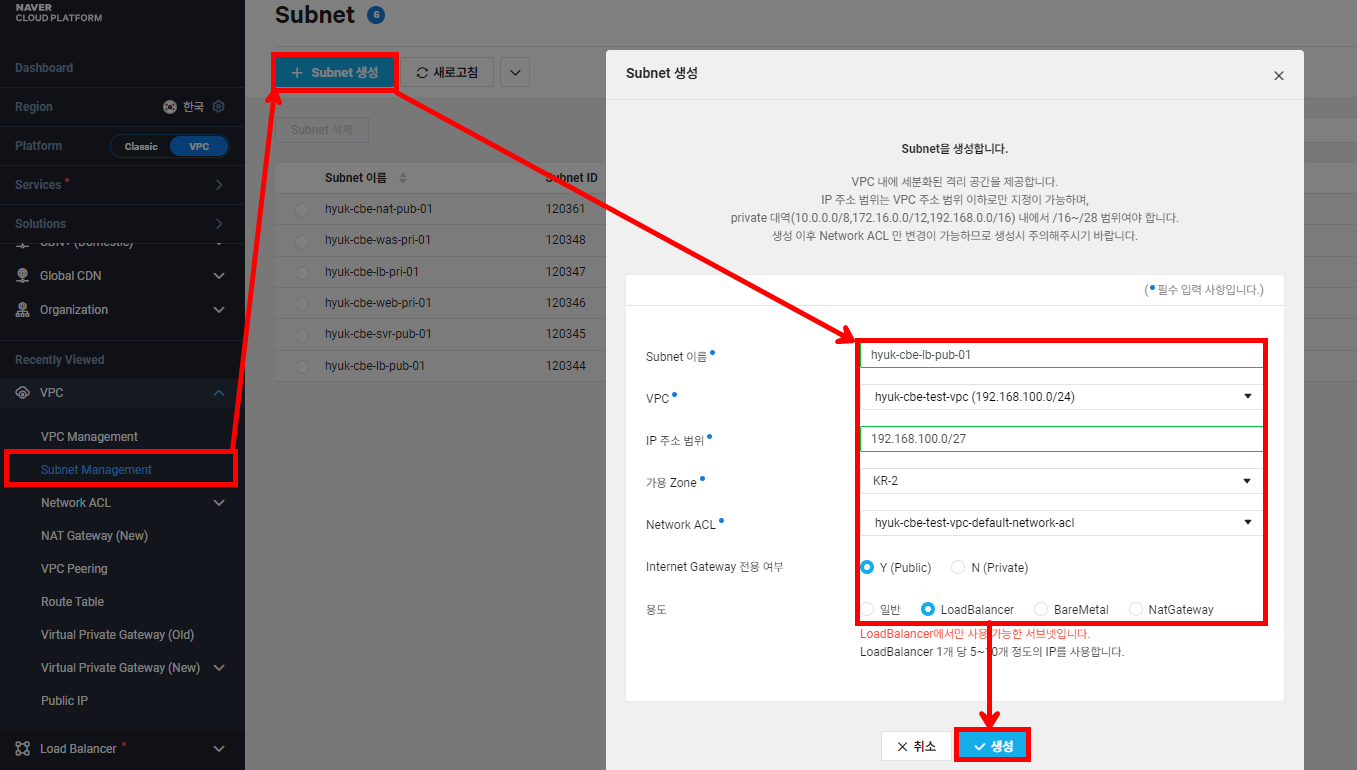Click the Region settings gear icon
Screen dimensions: 1357x770
(x=219, y=107)
